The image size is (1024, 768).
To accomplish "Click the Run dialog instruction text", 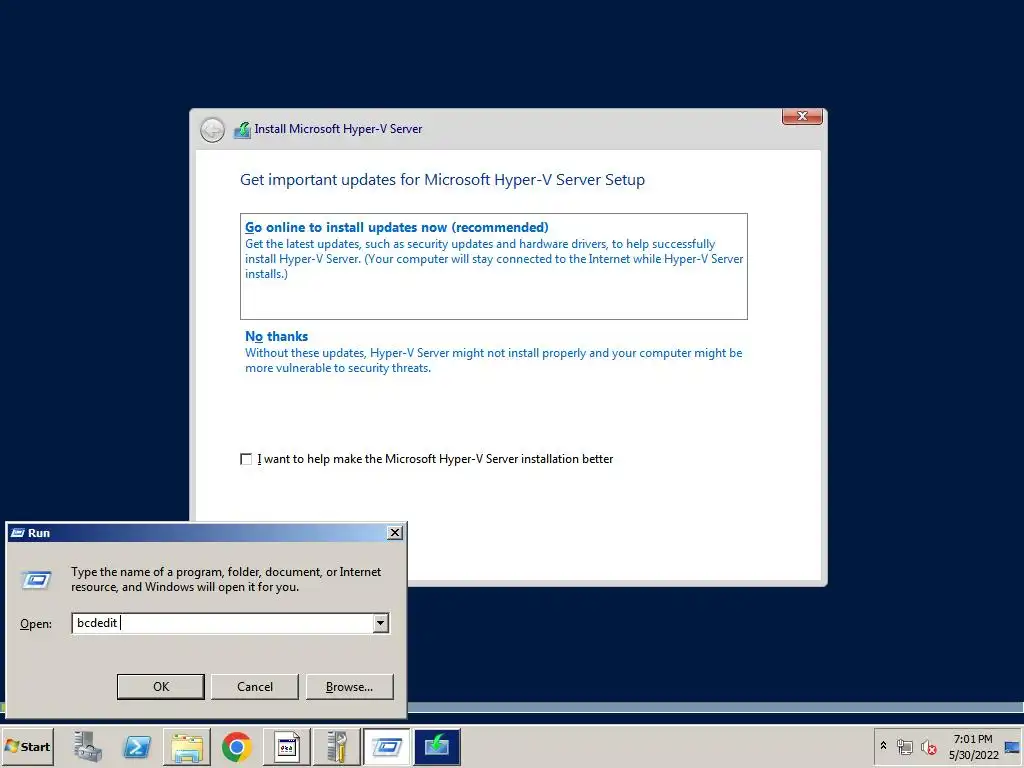I will [x=226, y=579].
